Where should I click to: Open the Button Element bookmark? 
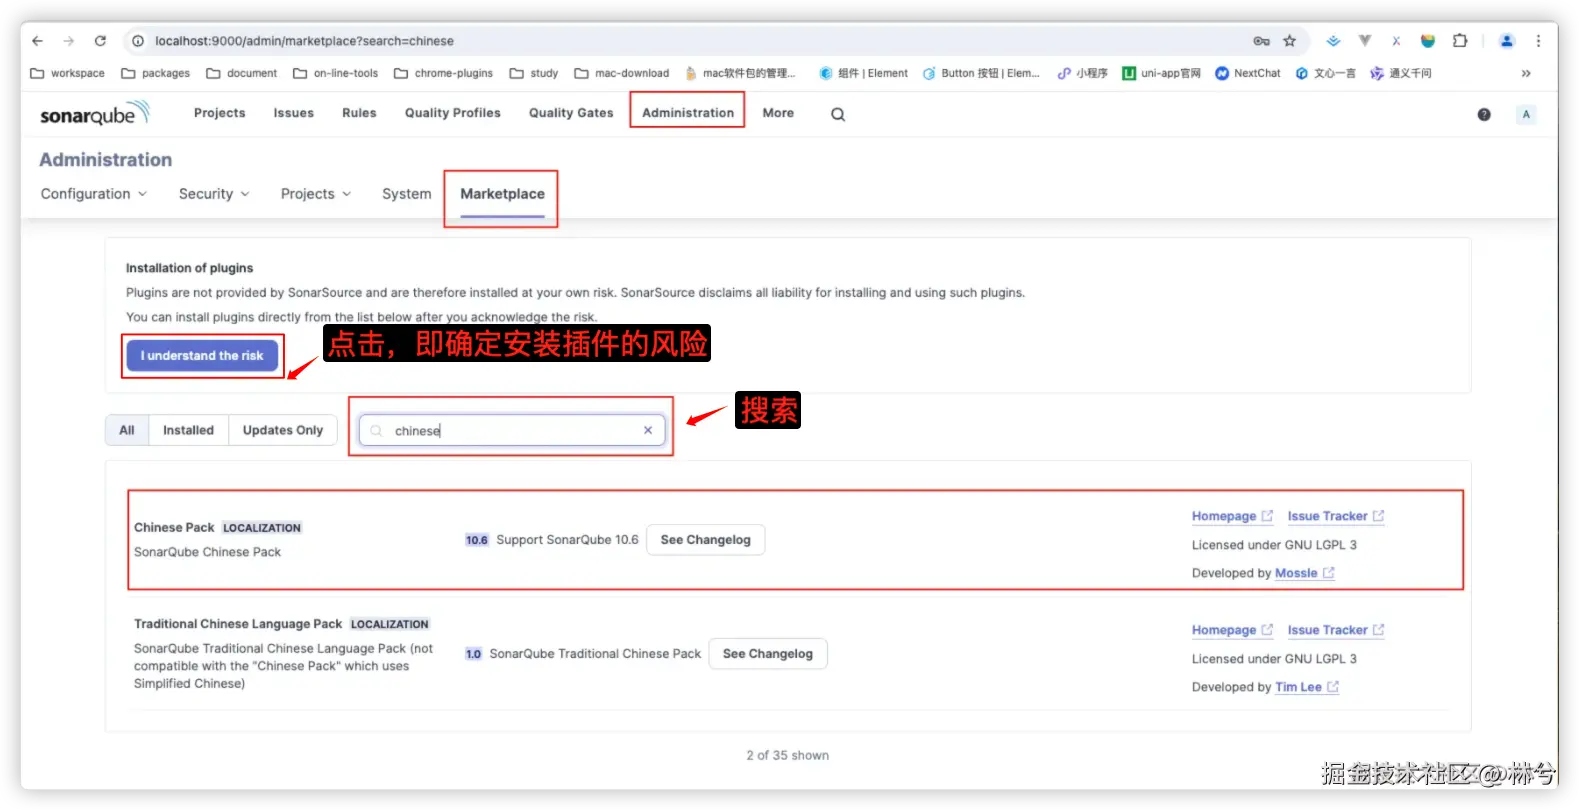pyautogui.click(x=982, y=73)
